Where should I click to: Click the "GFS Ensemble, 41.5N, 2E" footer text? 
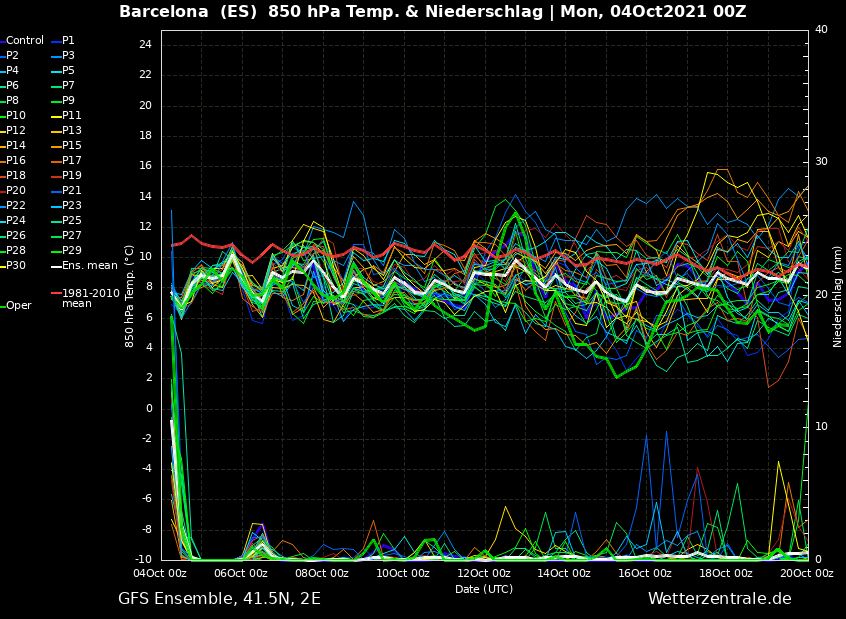point(219,598)
